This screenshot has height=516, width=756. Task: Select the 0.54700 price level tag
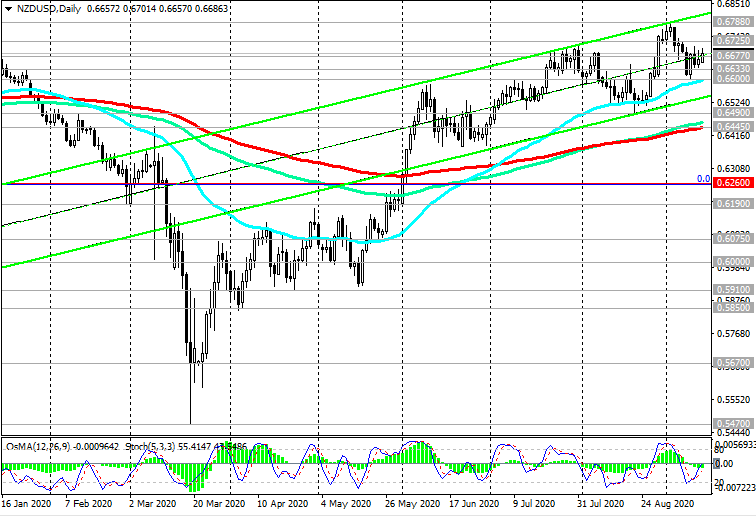point(733,423)
